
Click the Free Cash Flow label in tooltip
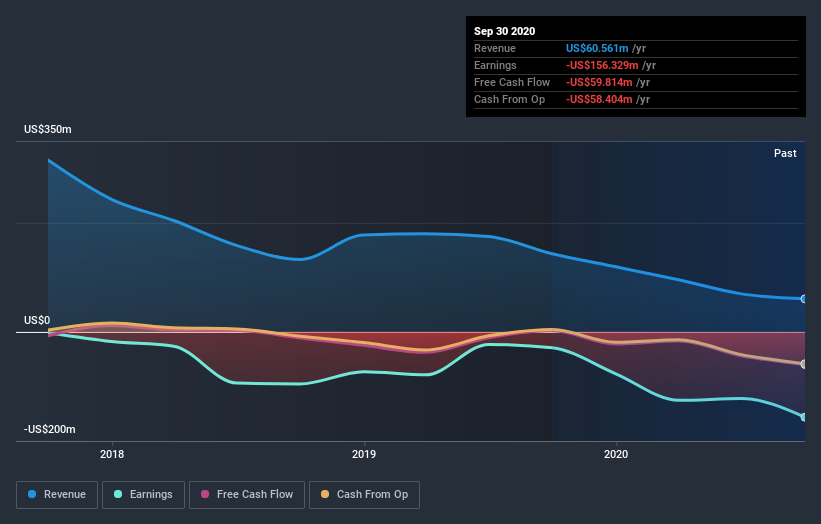click(512, 82)
